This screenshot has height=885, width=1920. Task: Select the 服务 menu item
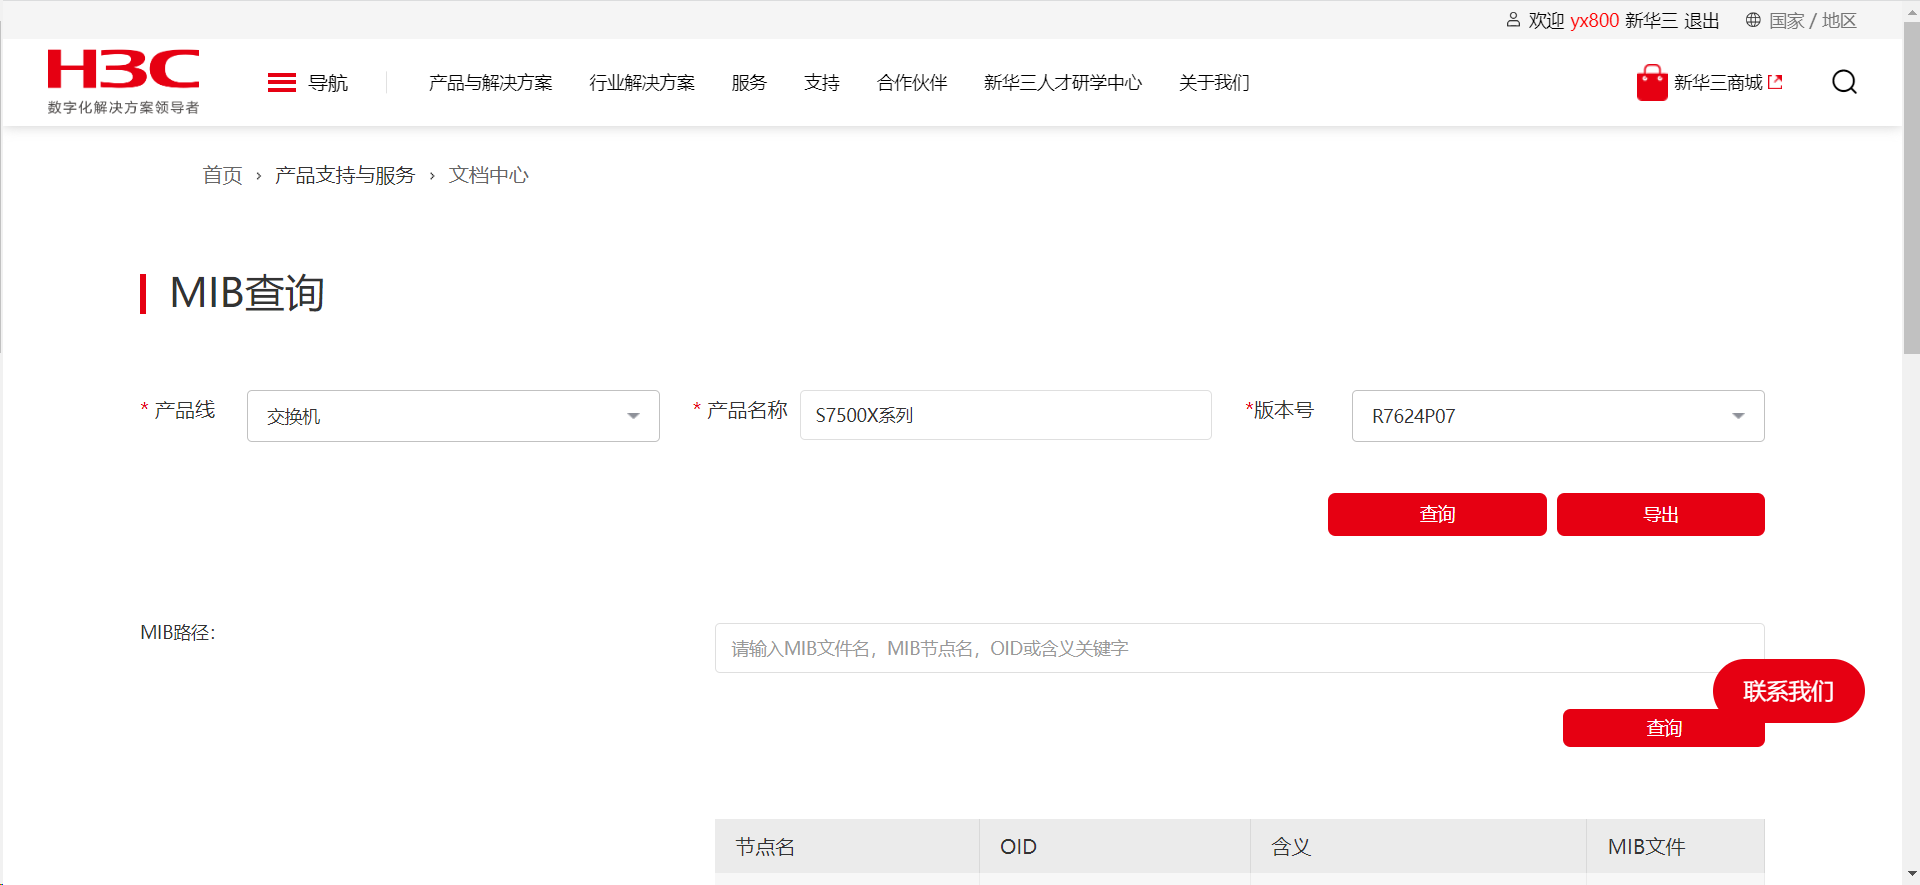[x=749, y=83]
